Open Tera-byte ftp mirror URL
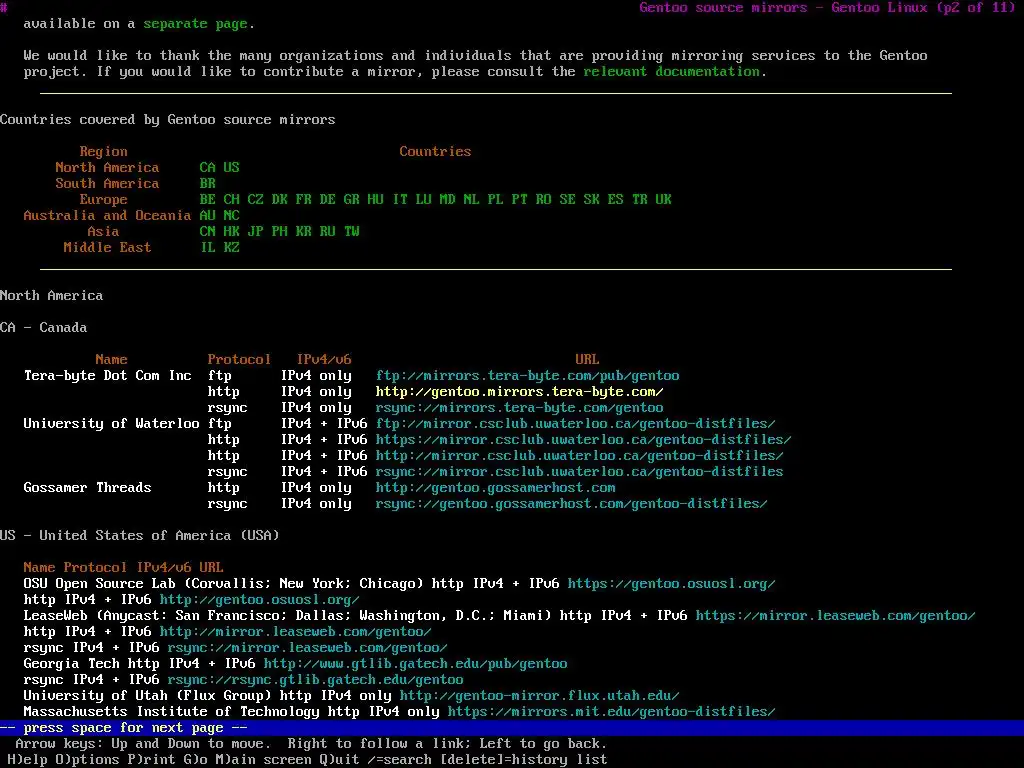Image resolution: width=1024 pixels, height=768 pixels. coord(528,376)
